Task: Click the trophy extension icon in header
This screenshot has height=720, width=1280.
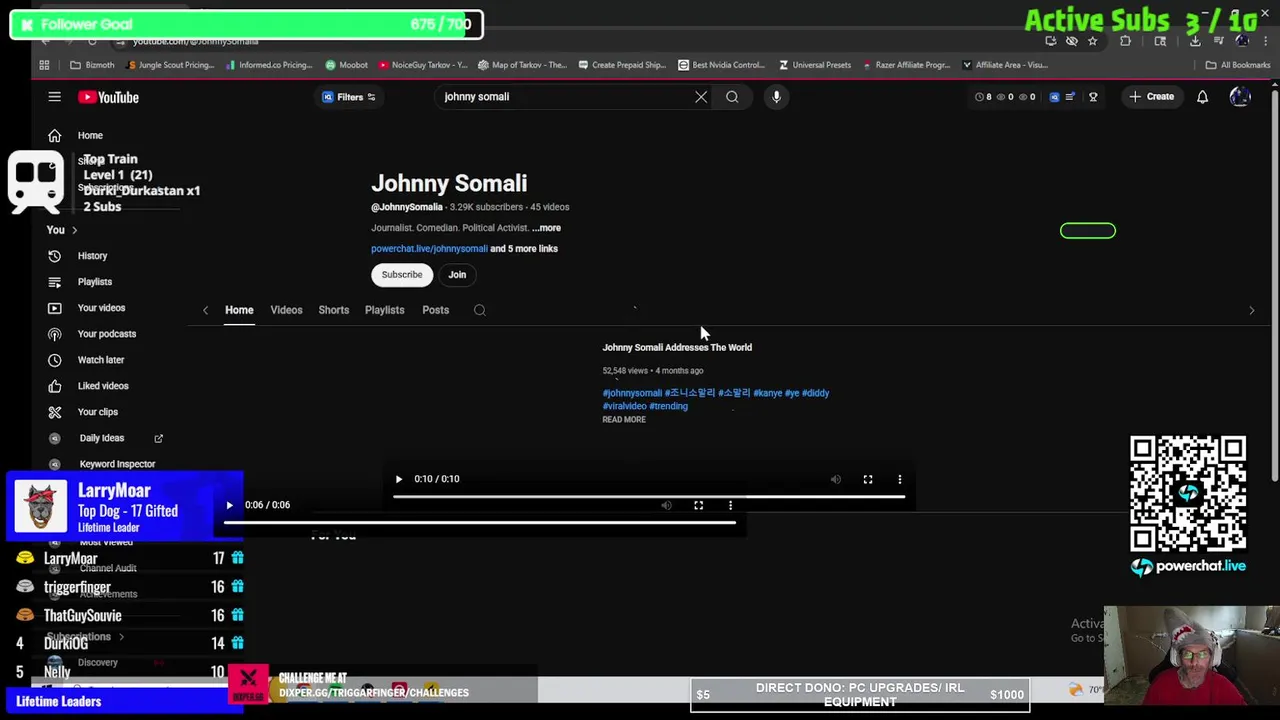Action: click(1093, 97)
